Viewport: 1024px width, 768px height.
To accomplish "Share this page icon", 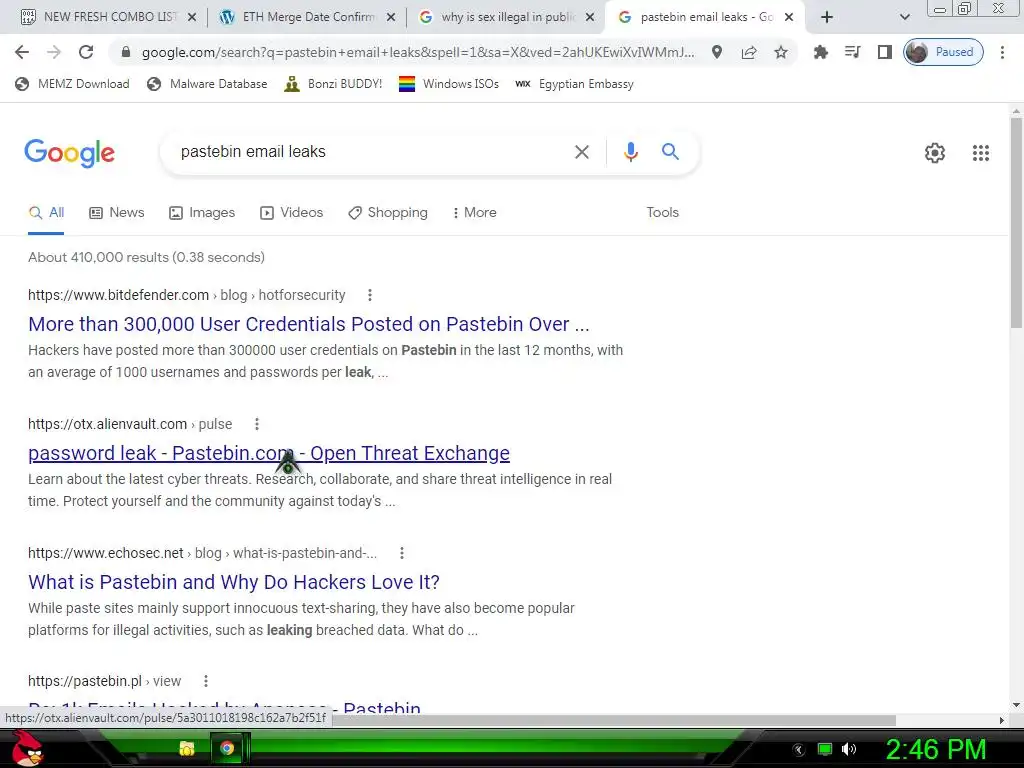I will click(748, 52).
